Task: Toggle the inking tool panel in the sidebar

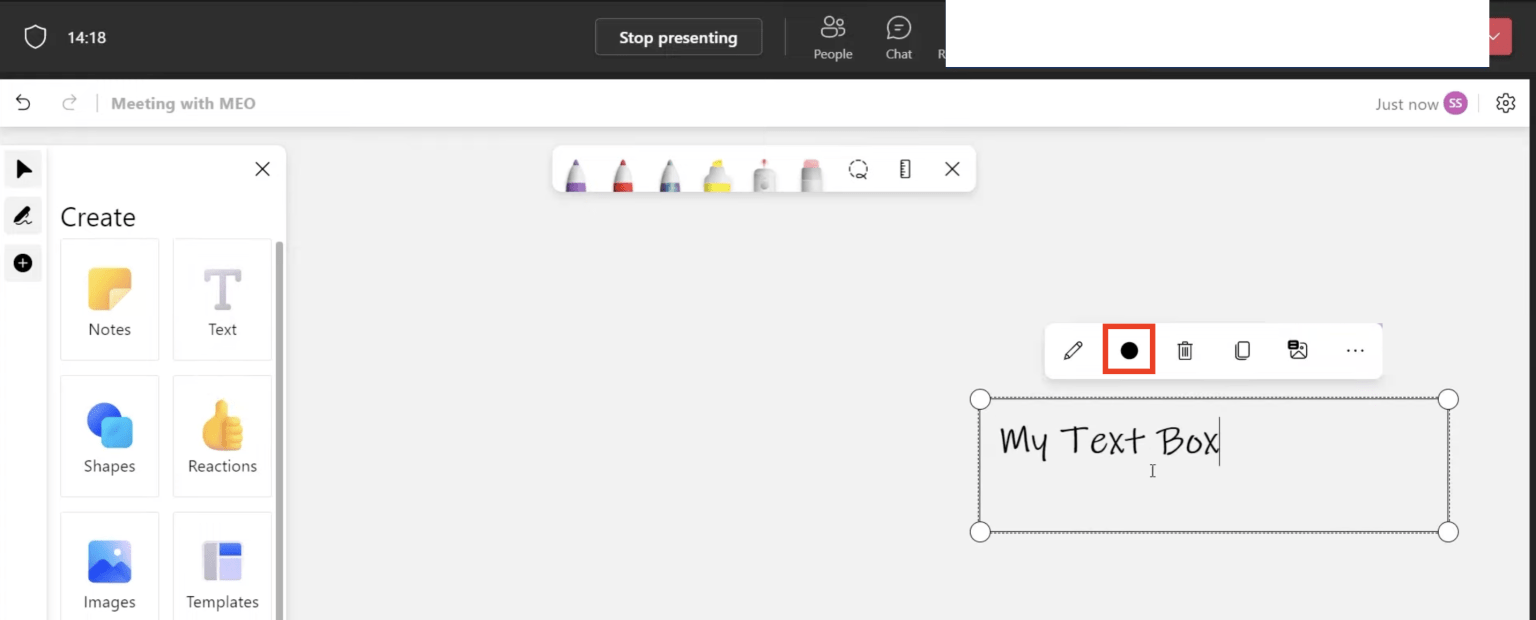Action: (23, 215)
